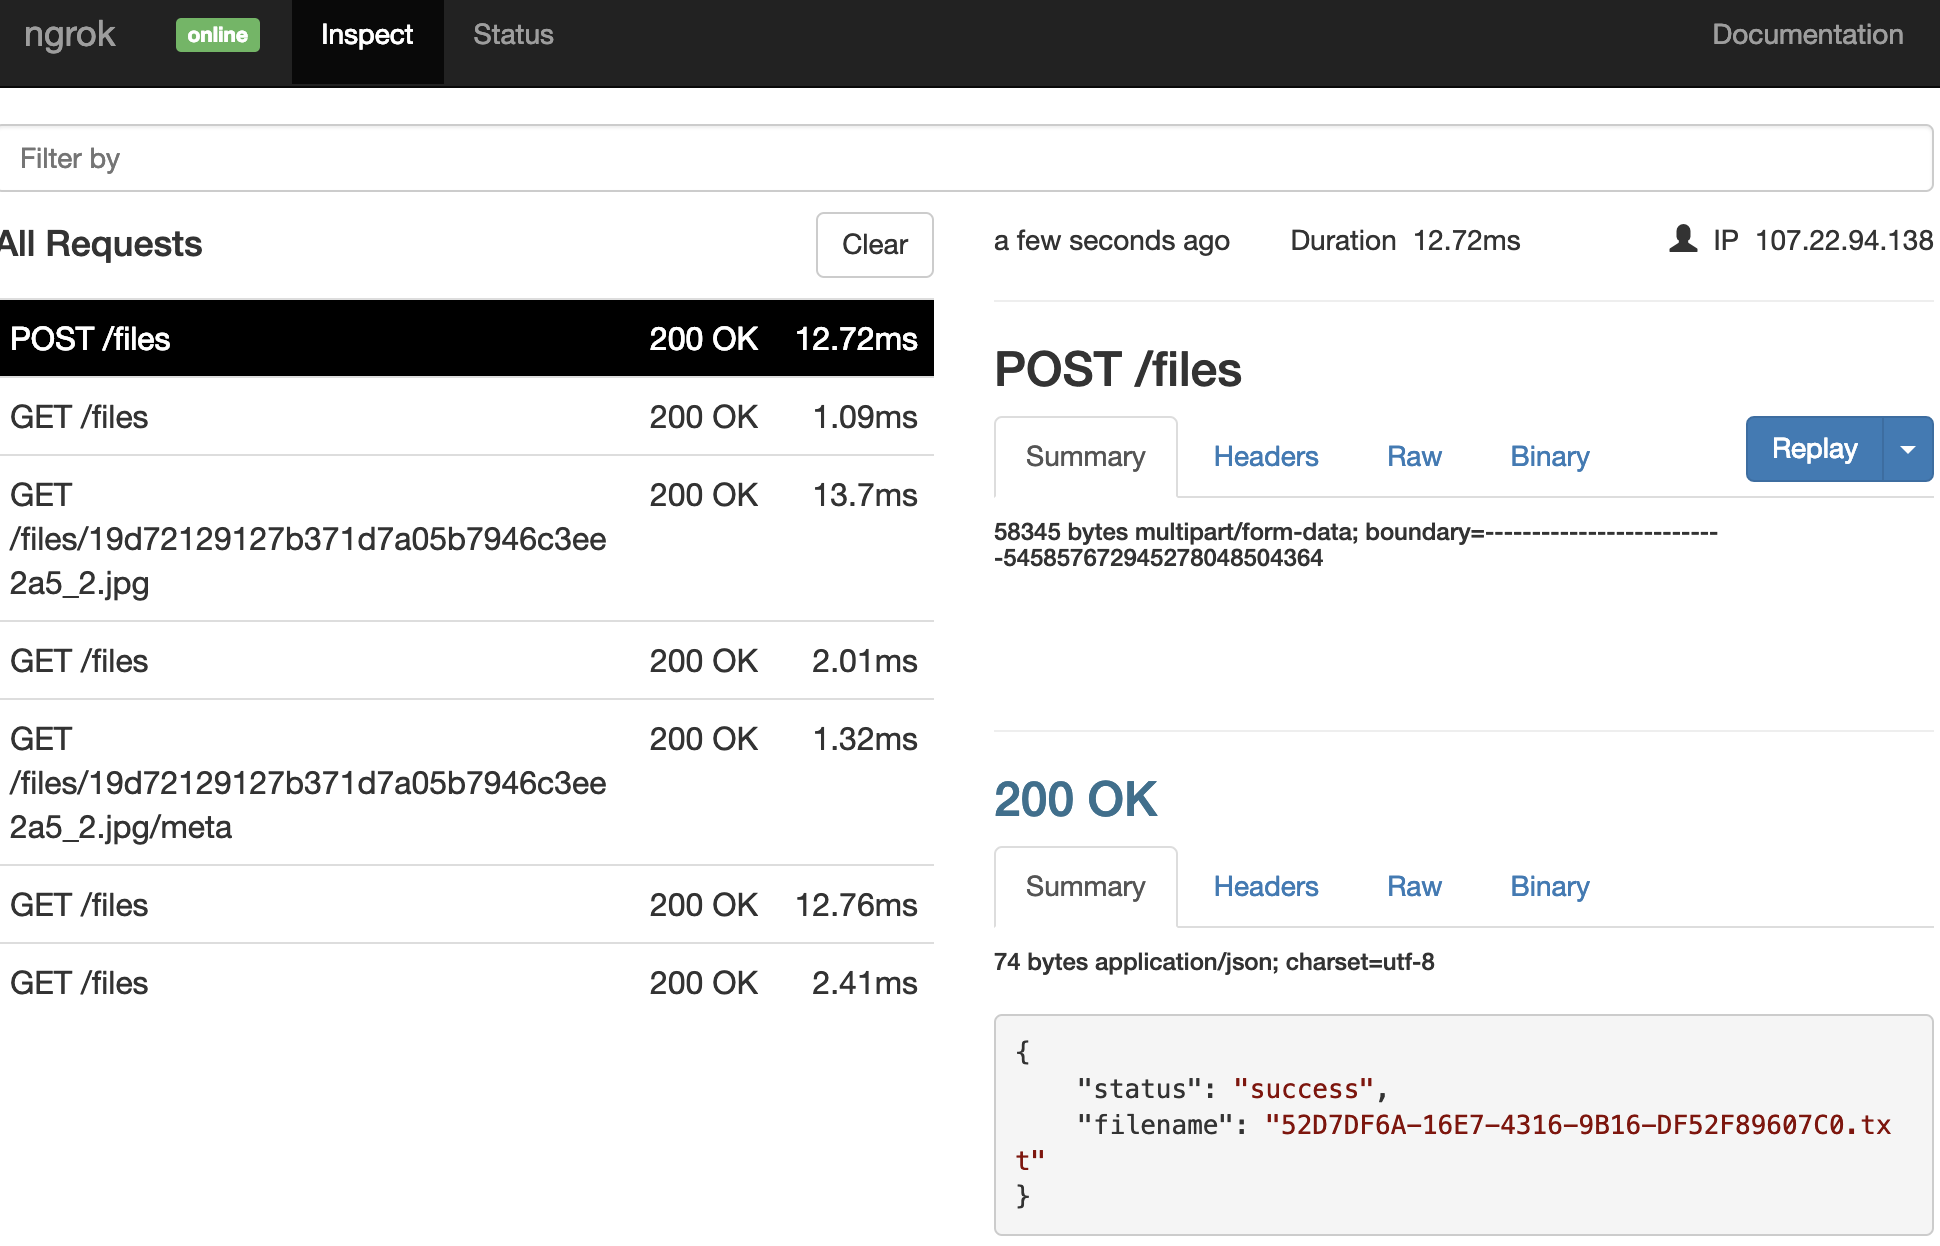Select the GET jpg request taking 13.7ms
1940x1246 pixels.
pos(465,538)
